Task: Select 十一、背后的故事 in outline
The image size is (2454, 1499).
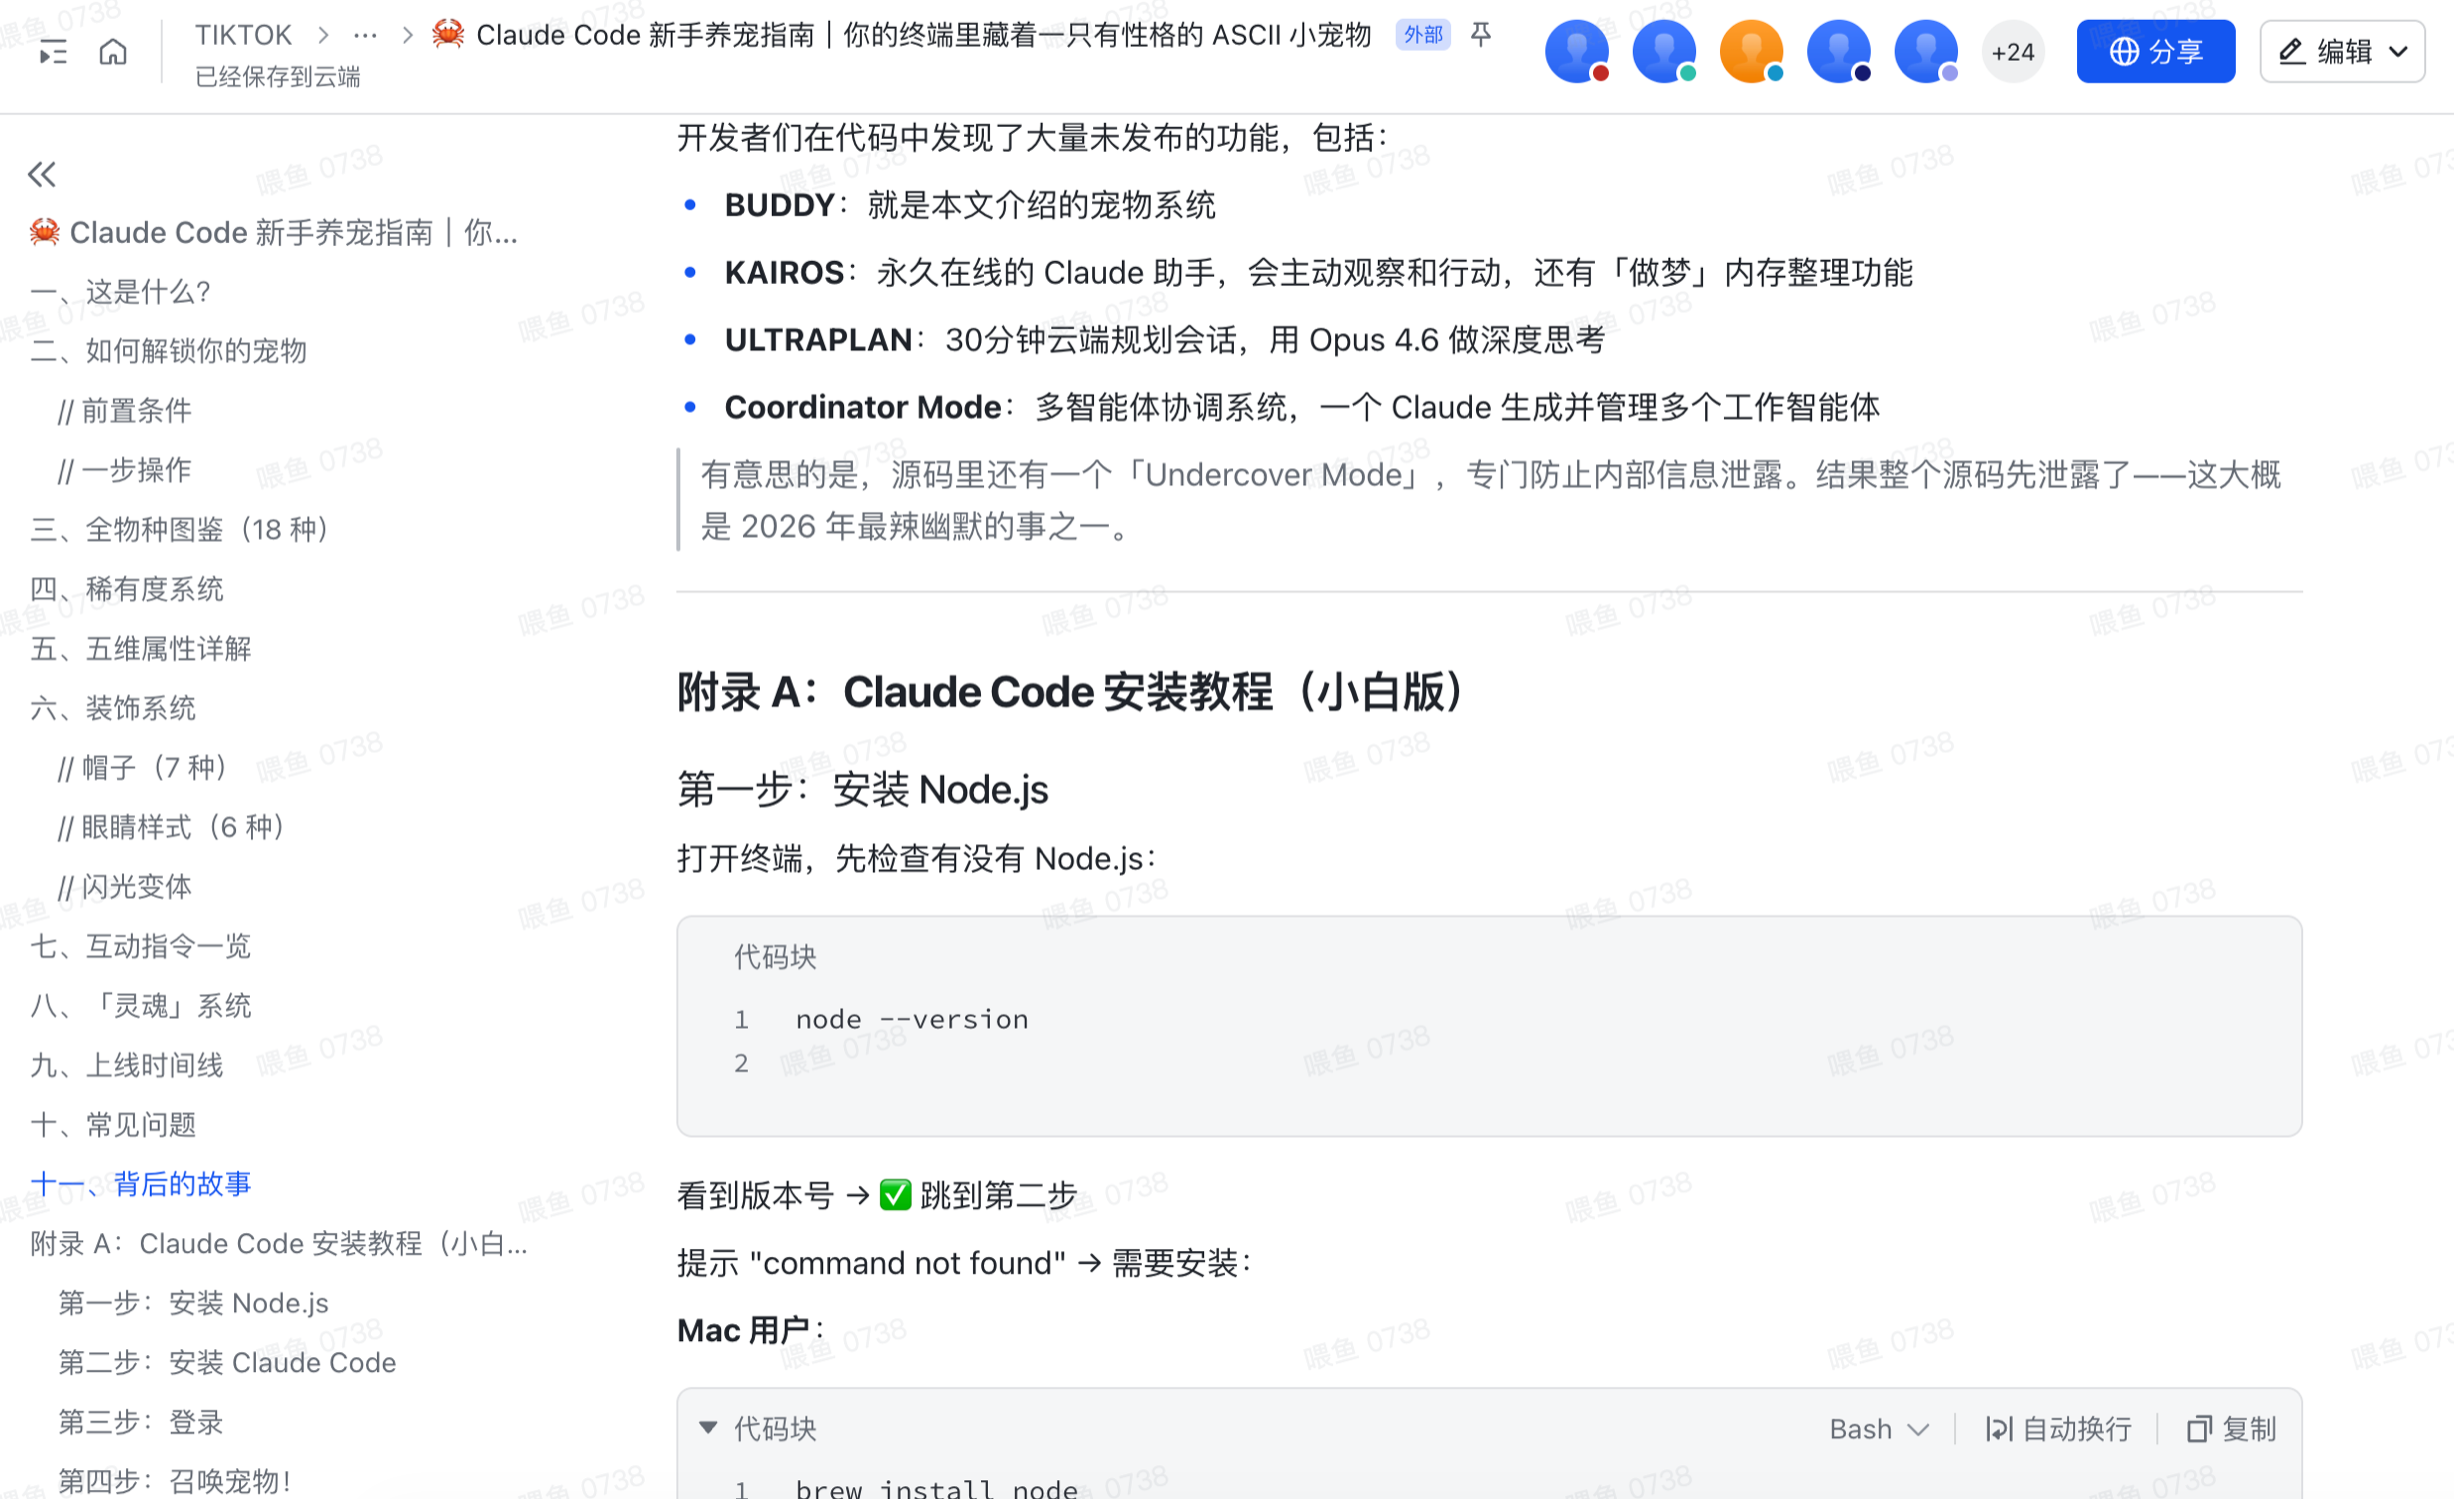Action: (141, 1184)
